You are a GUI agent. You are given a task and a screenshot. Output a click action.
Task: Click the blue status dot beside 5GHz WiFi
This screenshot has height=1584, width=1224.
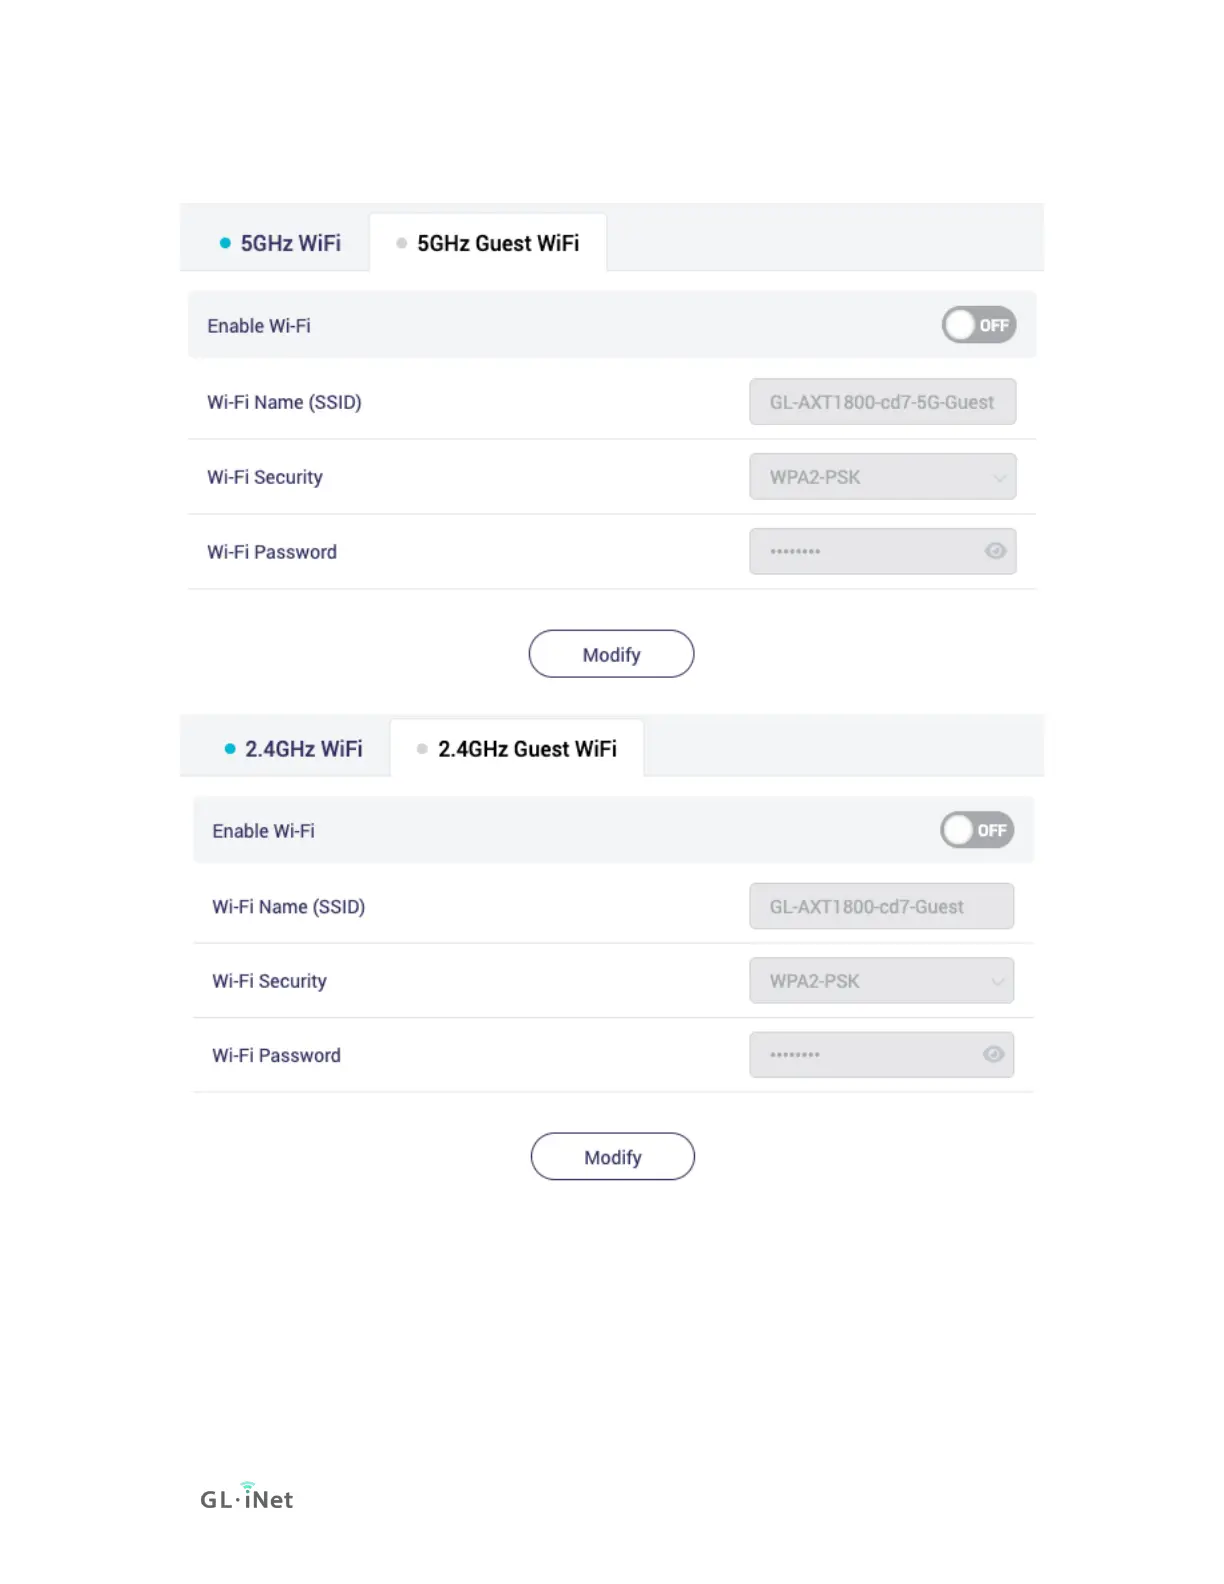click(x=225, y=243)
